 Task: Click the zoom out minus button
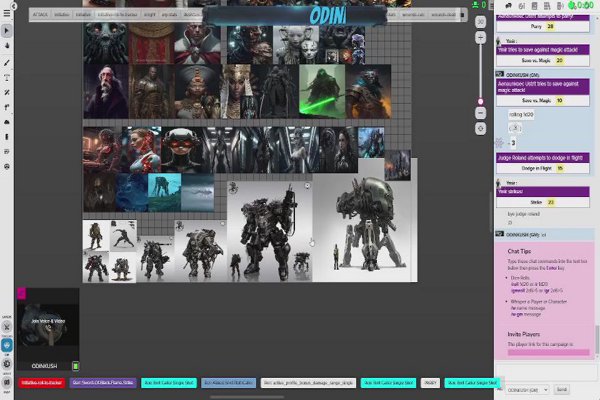(x=481, y=113)
